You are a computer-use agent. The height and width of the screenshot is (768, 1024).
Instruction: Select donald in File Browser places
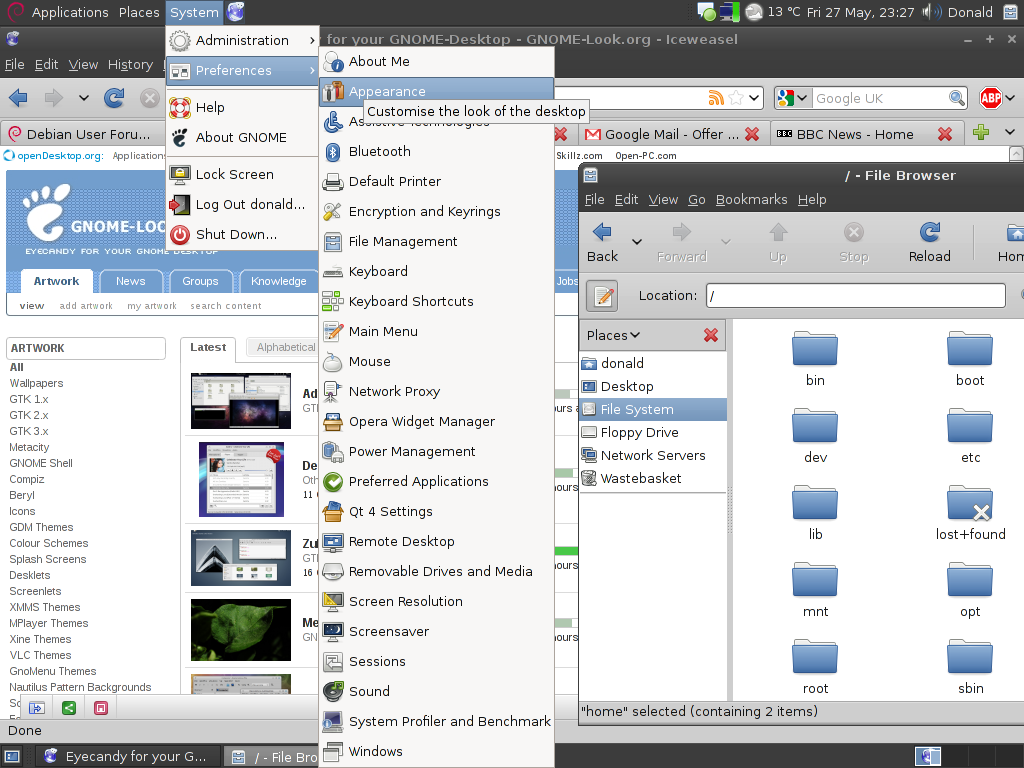[x=652, y=364]
